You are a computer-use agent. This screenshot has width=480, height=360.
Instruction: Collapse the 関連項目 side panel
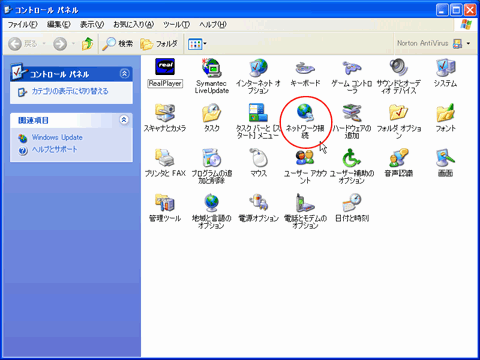pos(124,120)
